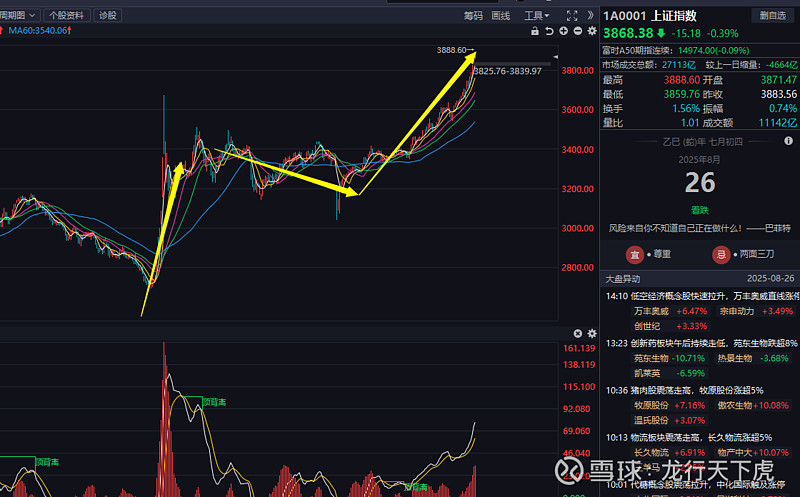Open indicator sub-chart settings gear

pyautogui.click(x=592, y=333)
